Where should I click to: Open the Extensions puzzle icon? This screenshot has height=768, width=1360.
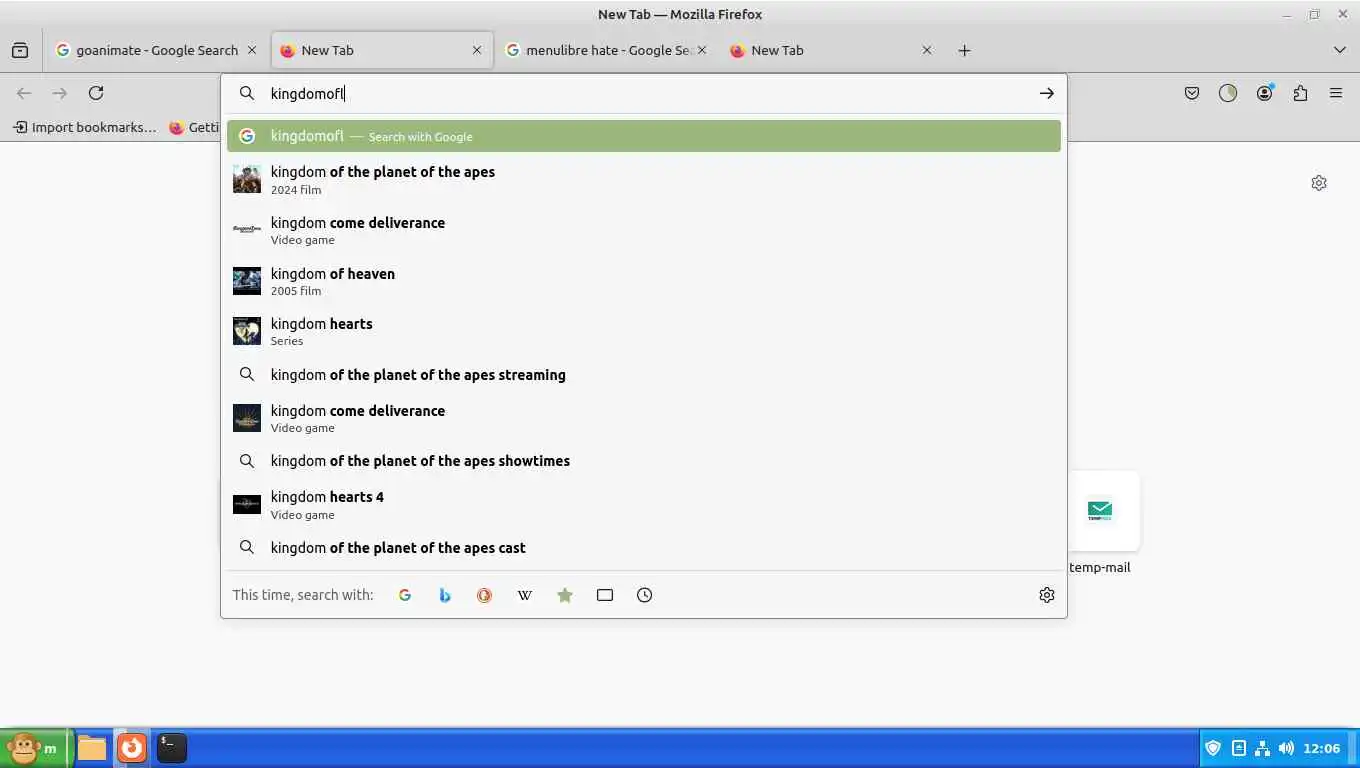(1300, 93)
